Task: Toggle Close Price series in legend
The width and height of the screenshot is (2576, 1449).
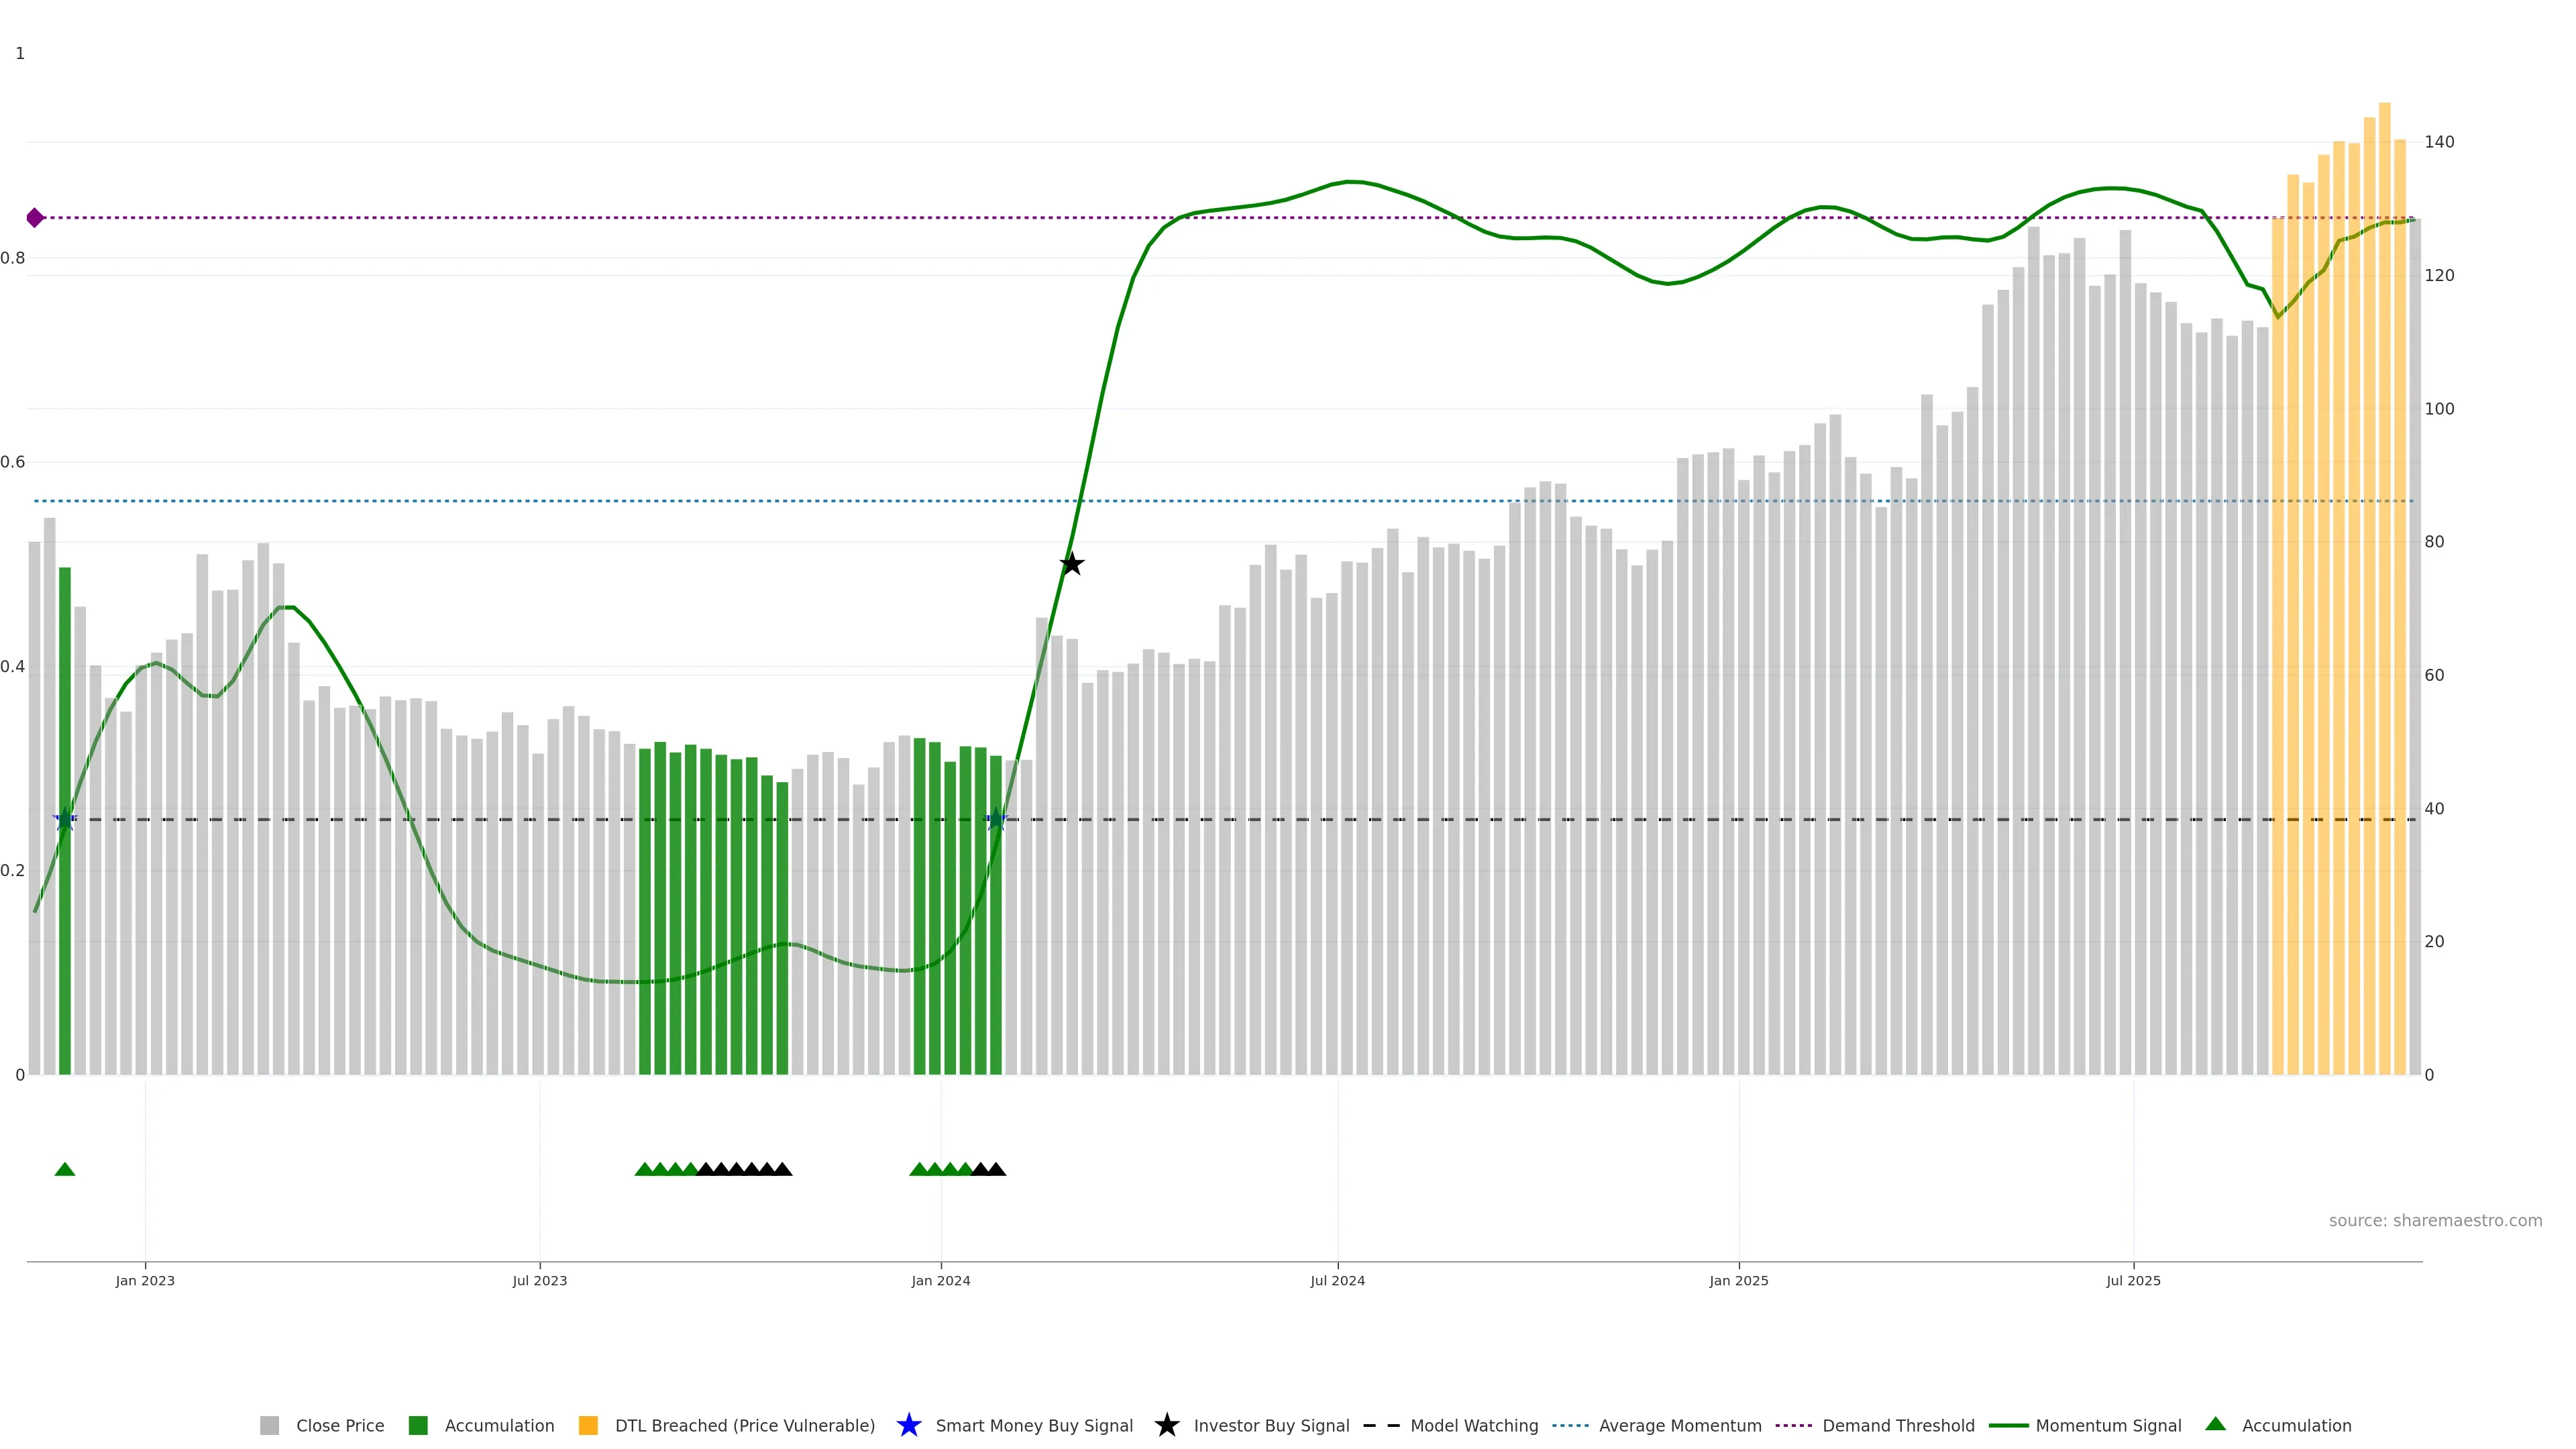Action: click(x=339, y=1426)
